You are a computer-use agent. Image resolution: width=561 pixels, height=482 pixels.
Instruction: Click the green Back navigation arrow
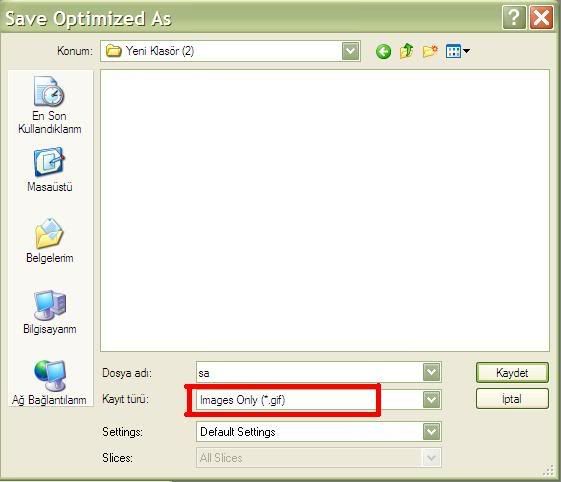coord(384,52)
